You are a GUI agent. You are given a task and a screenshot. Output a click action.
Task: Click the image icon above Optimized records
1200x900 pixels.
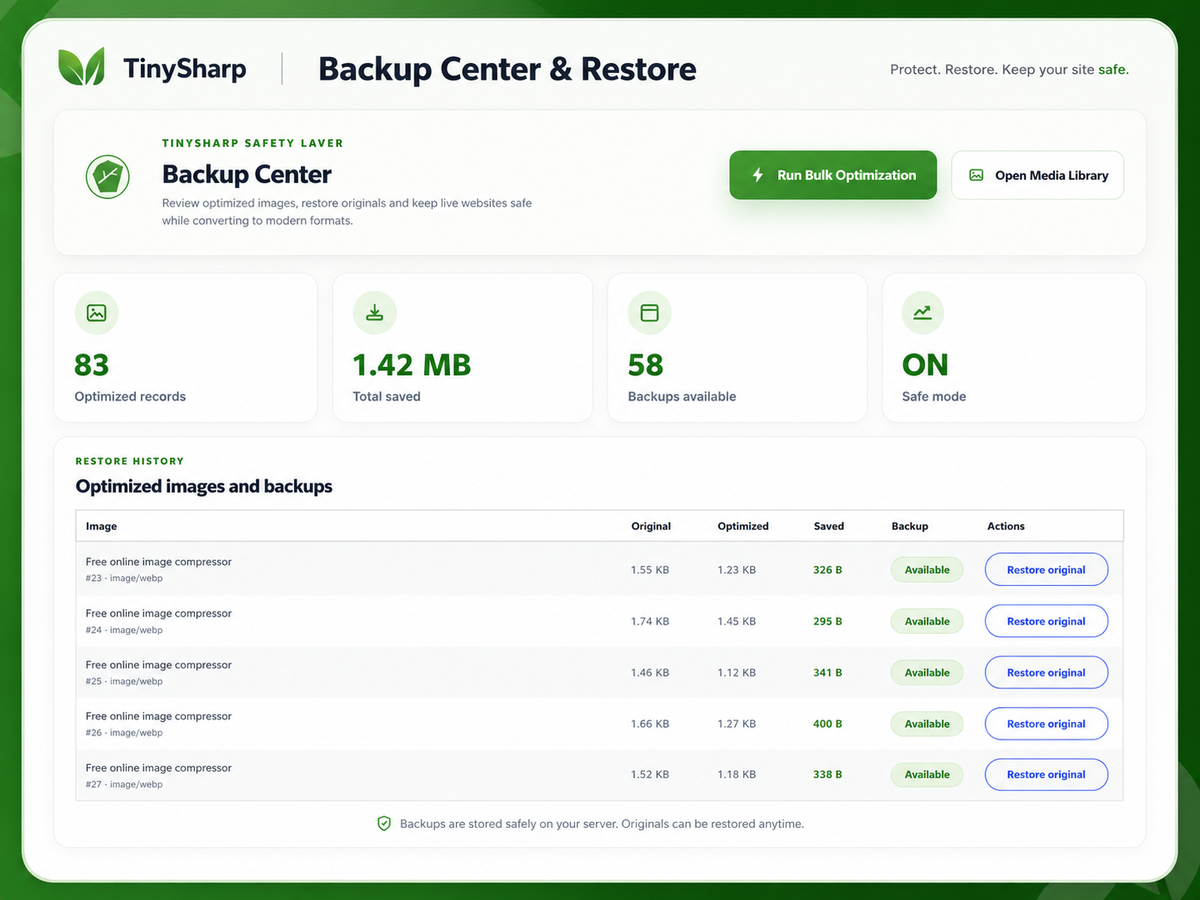pos(96,313)
